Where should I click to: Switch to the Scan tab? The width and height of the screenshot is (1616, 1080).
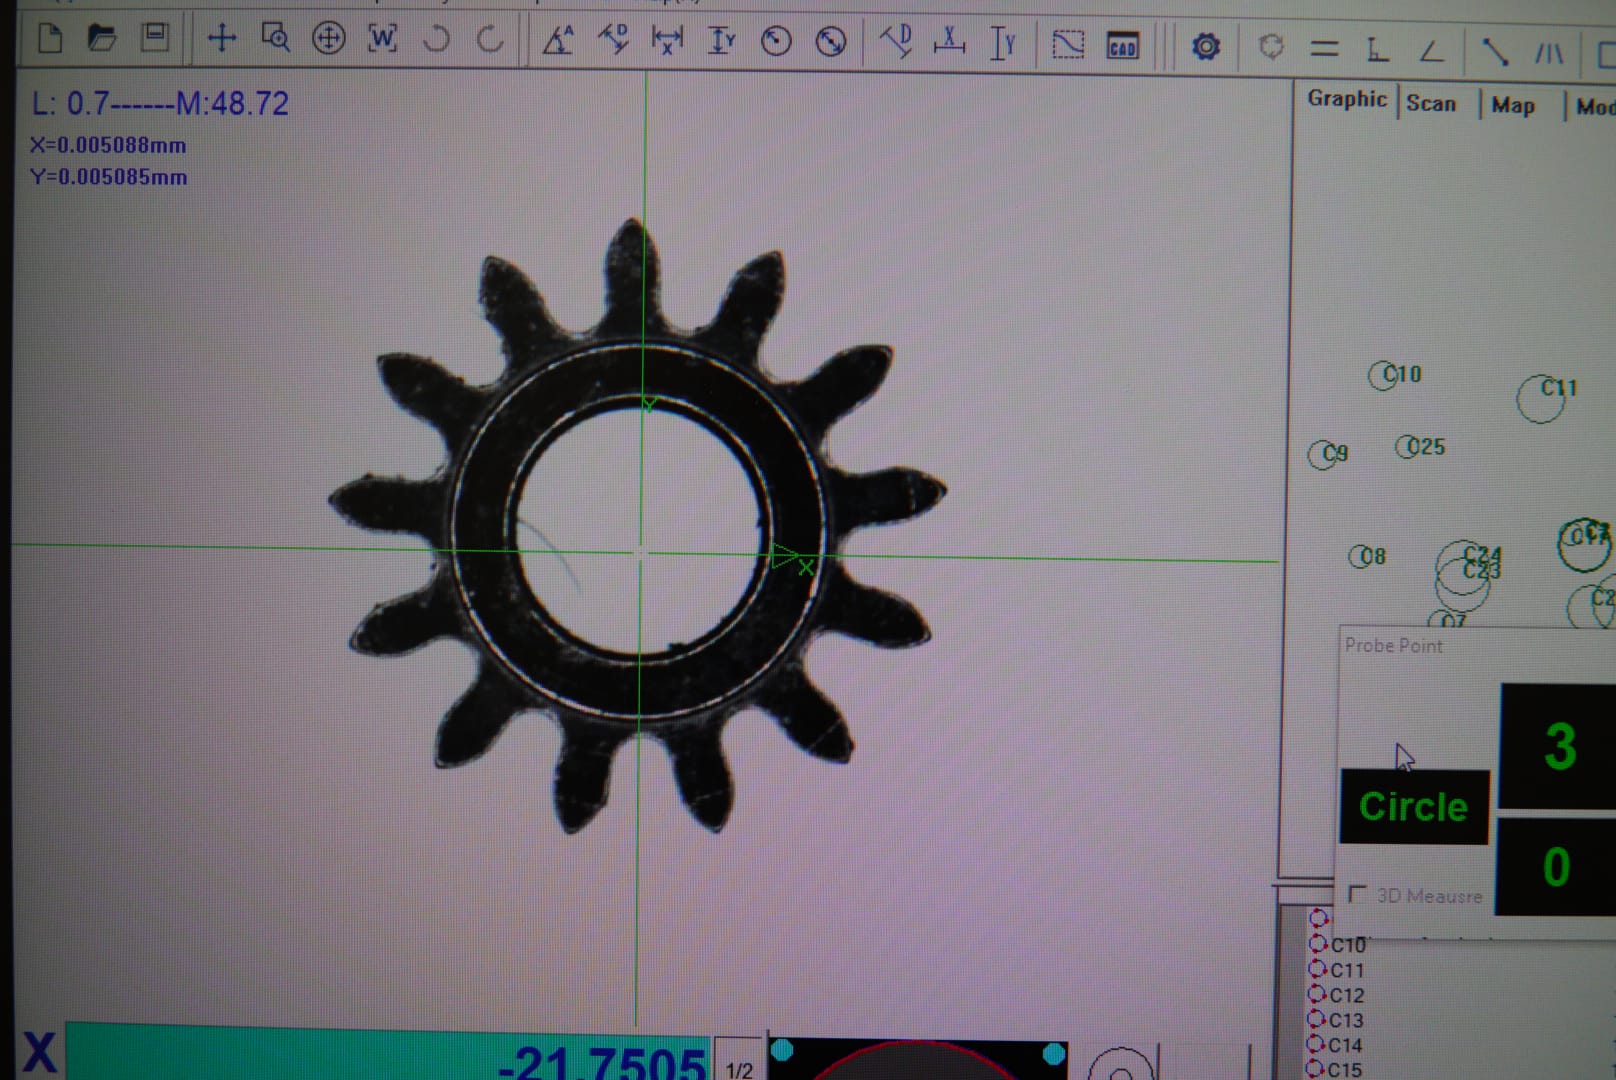click(1431, 103)
